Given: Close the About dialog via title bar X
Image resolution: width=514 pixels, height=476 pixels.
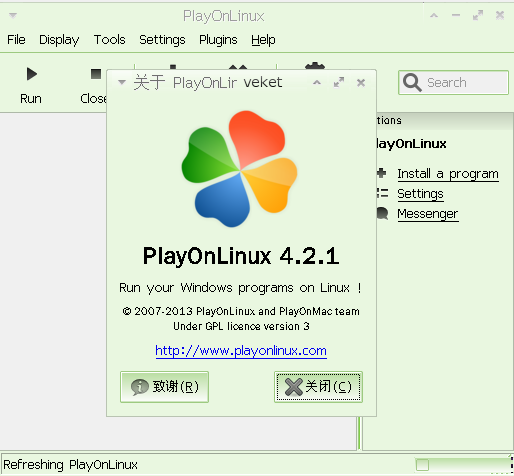Looking at the screenshot, I should point(361,83).
